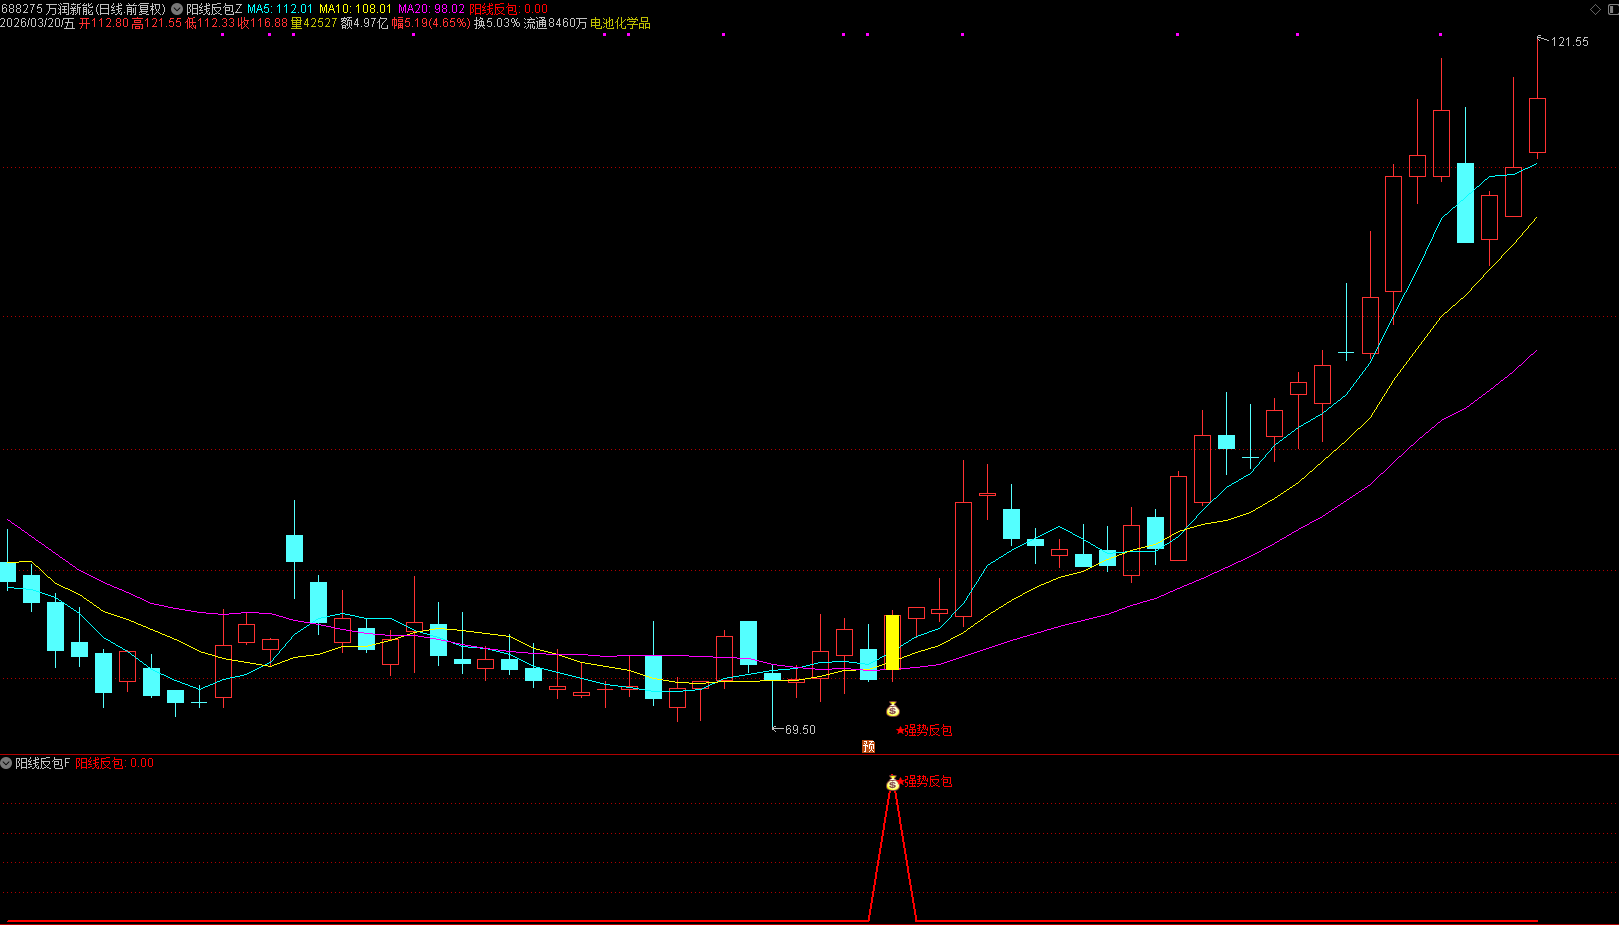
Task: Click 阳线反包: 0.00 in the sub-chart header
Action: 115,763
